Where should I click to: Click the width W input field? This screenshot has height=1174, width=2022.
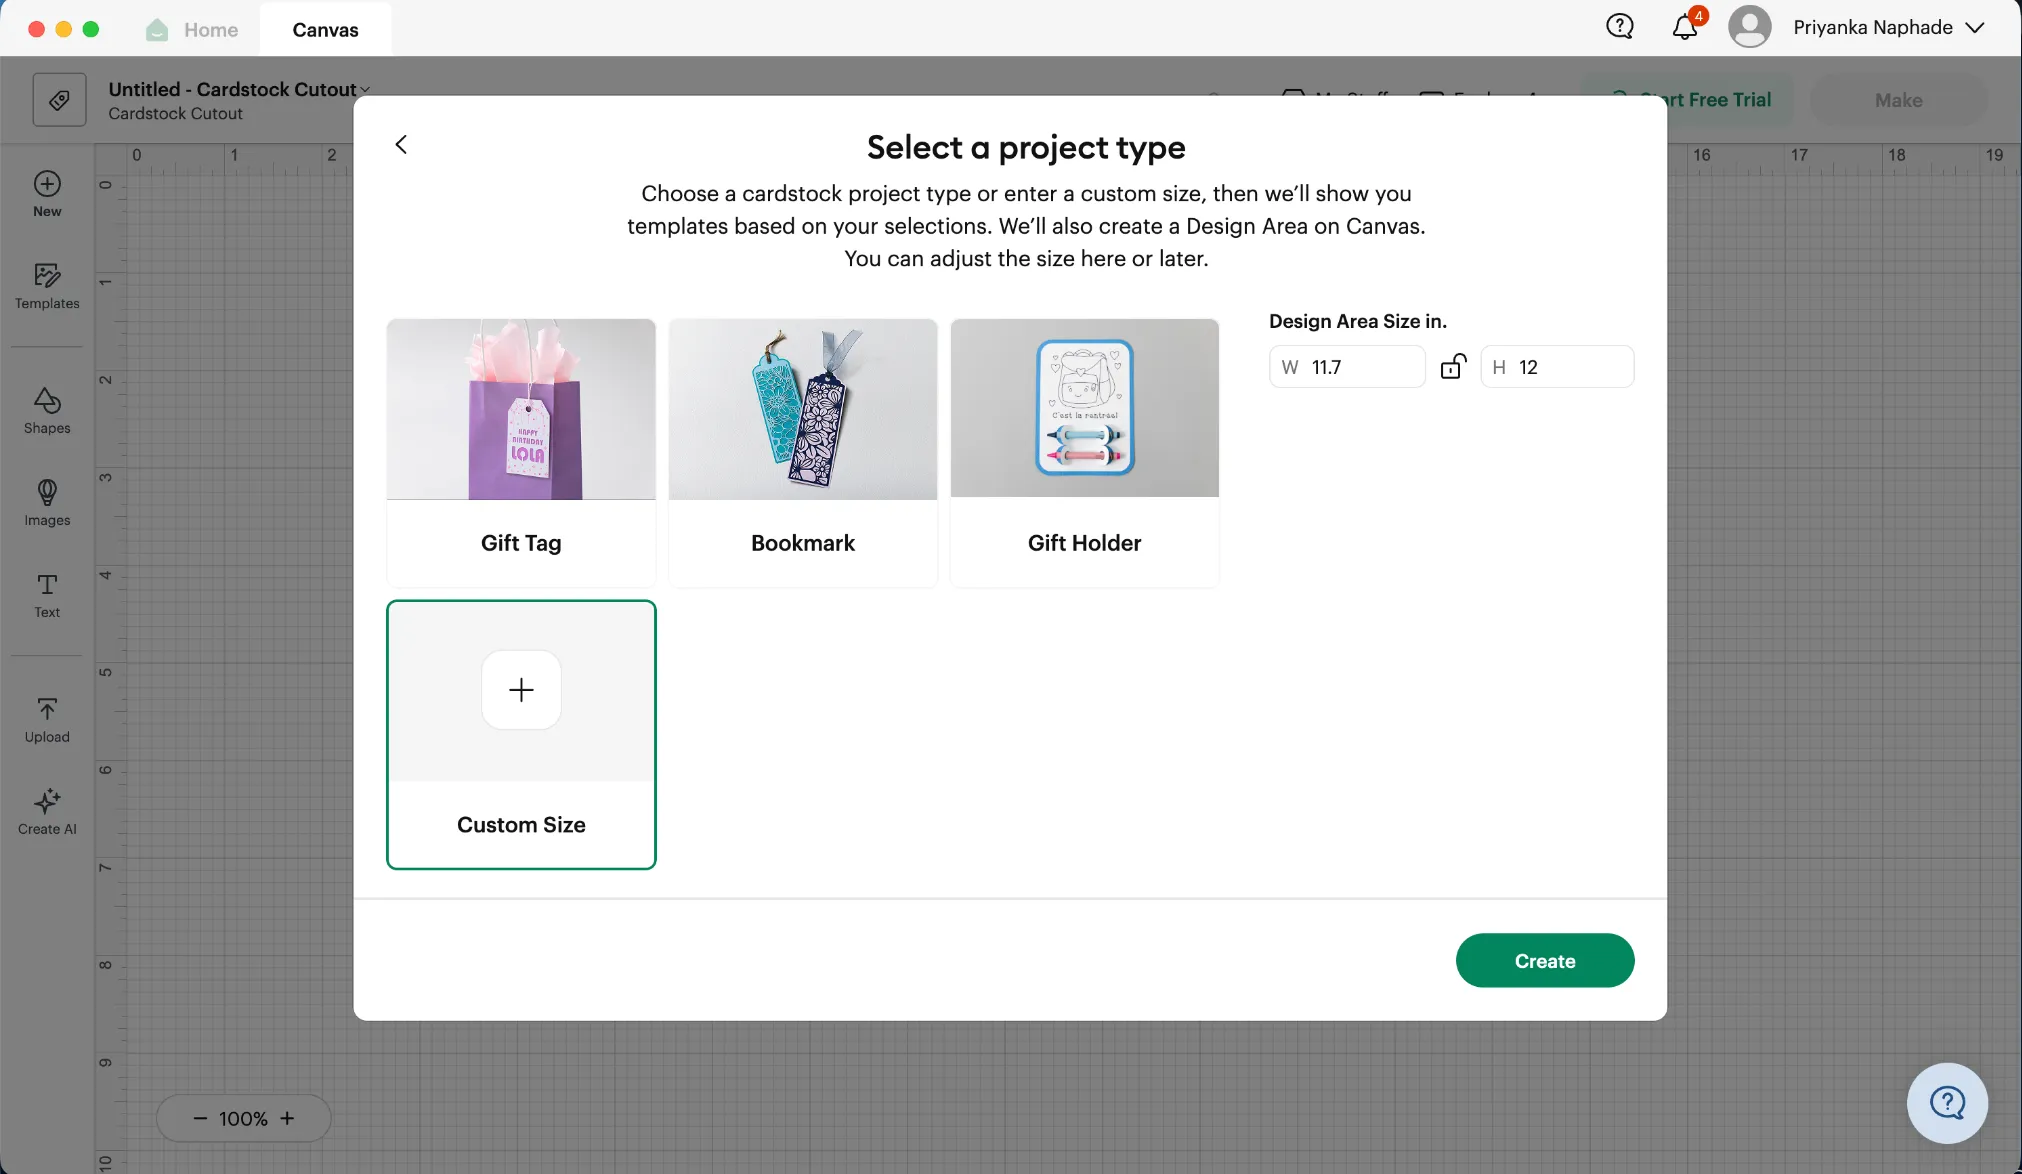click(x=1347, y=367)
